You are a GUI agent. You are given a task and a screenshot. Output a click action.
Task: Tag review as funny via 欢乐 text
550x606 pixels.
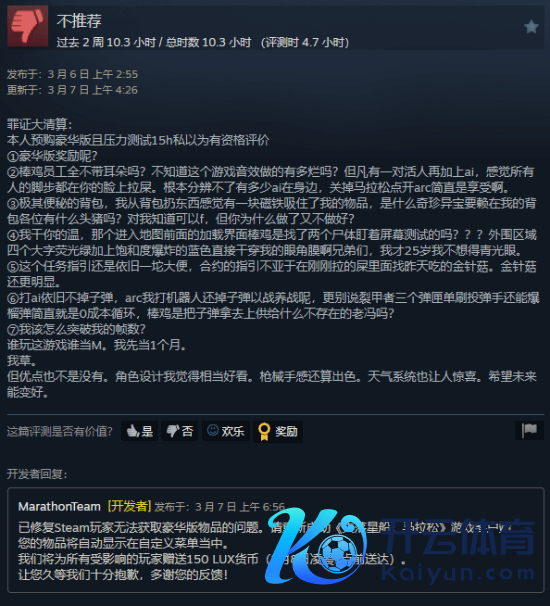click(x=233, y=431)
